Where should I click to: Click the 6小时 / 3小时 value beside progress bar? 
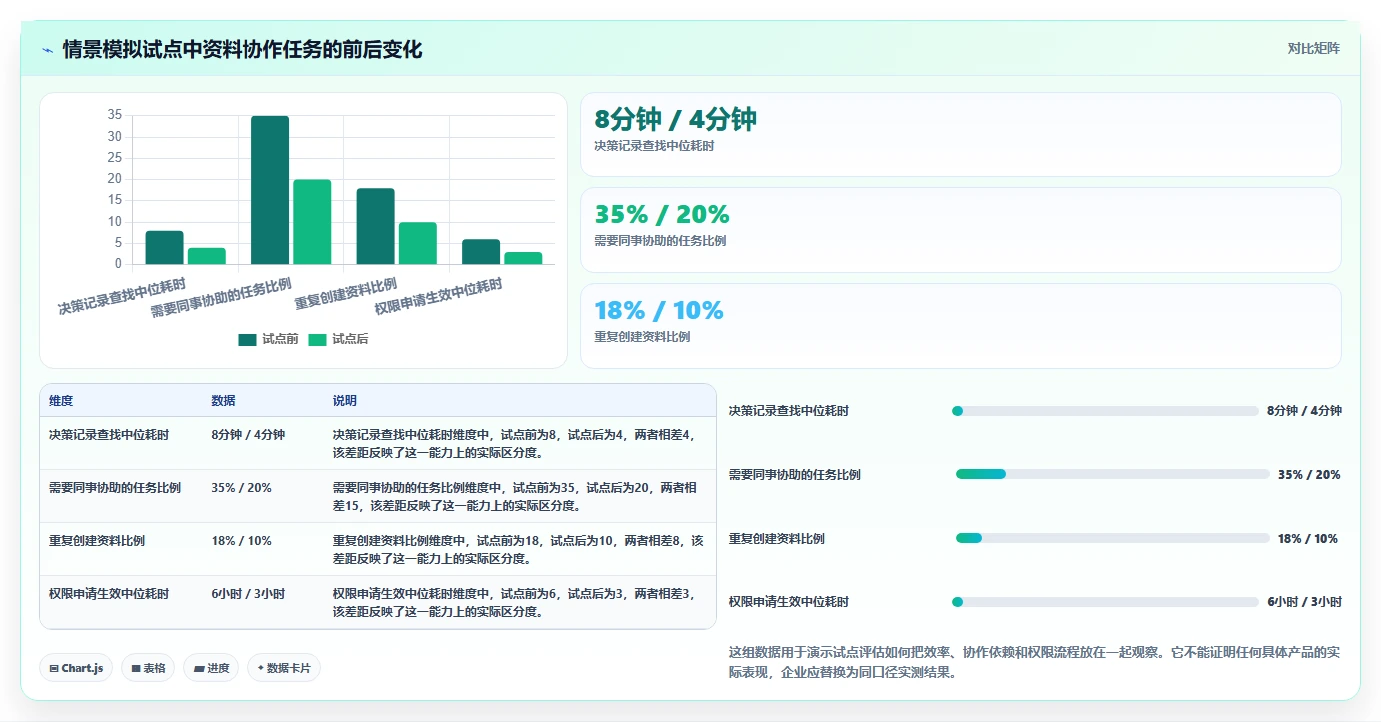1304,602
